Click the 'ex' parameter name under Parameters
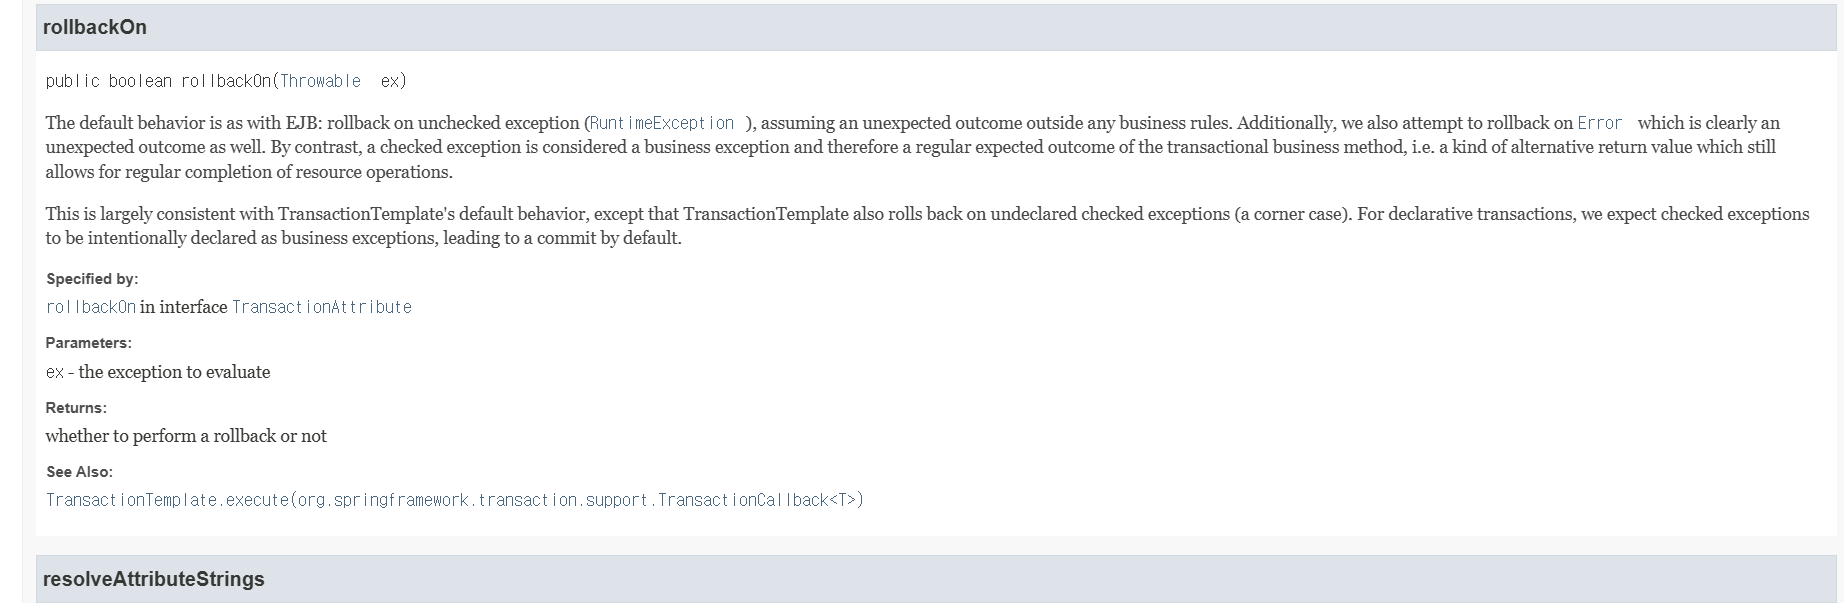This screenshot has height=603, width=1844. click(55, 372)
